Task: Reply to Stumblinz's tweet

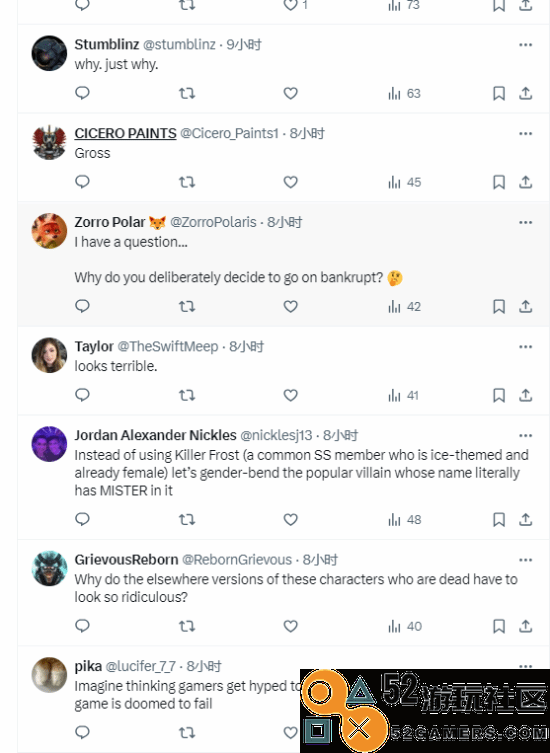Action: tap(83, 93)
